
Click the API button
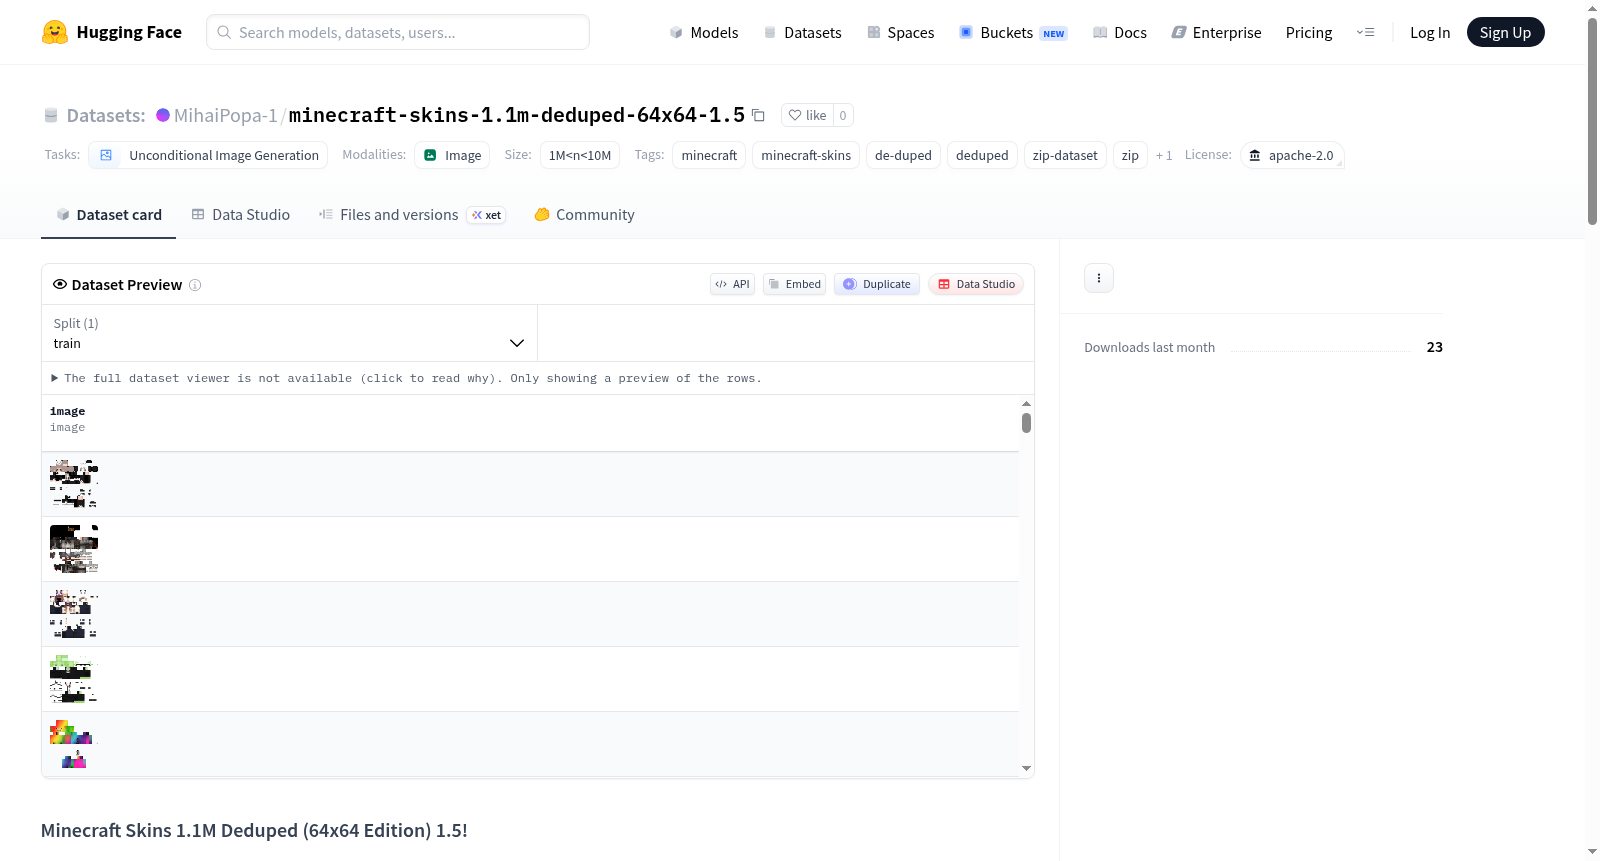pos(732,284)
